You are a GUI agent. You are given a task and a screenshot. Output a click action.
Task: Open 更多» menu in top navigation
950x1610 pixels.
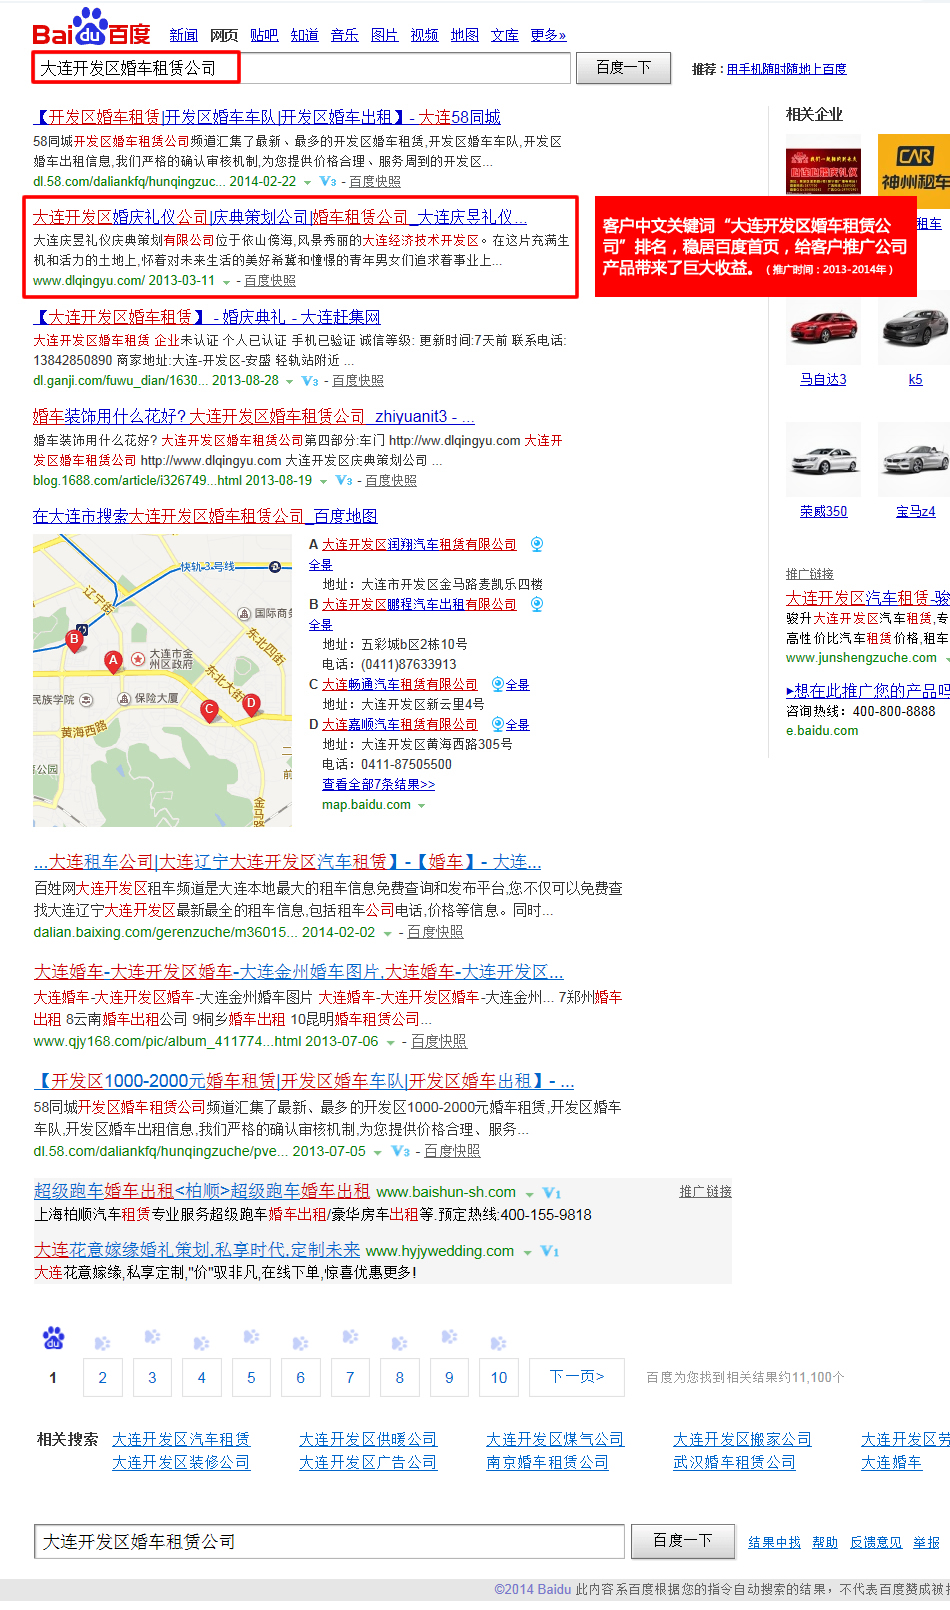(548, 35)
